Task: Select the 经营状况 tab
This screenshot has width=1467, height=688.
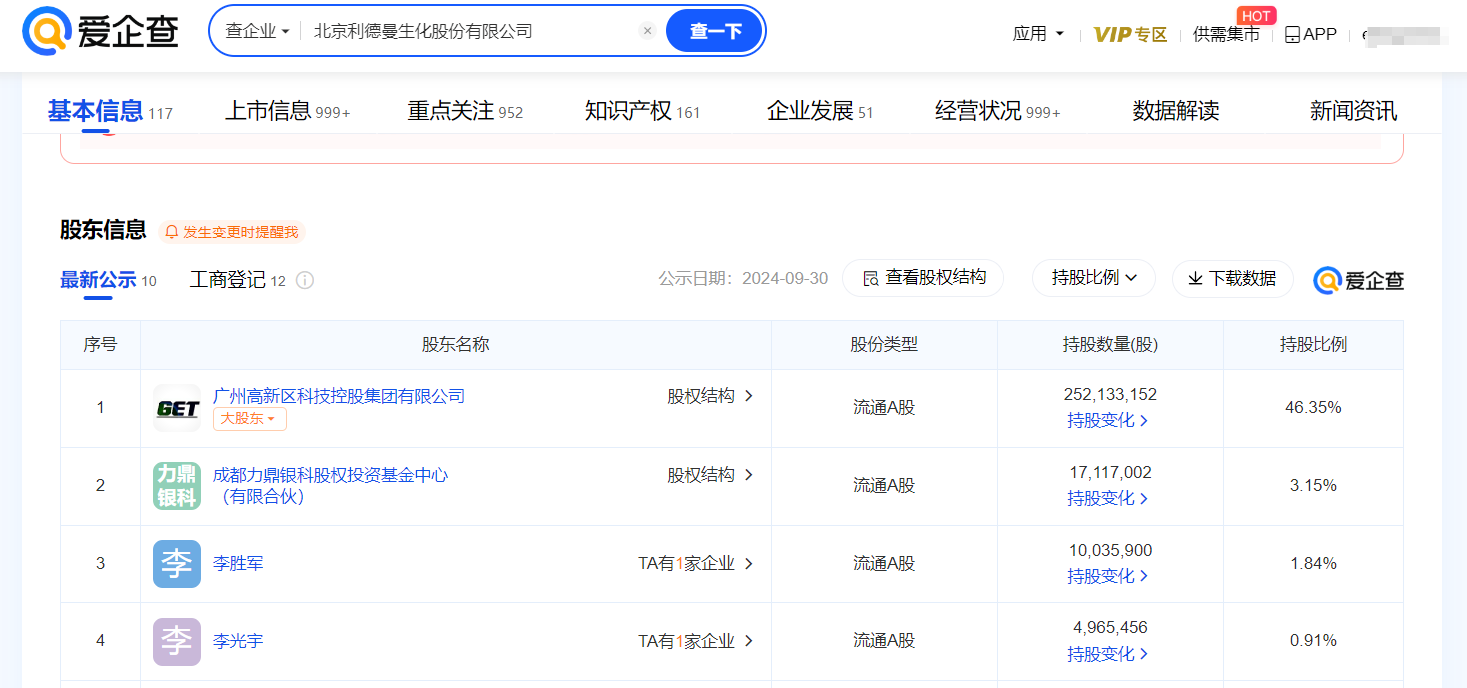Action: (997, 111)
